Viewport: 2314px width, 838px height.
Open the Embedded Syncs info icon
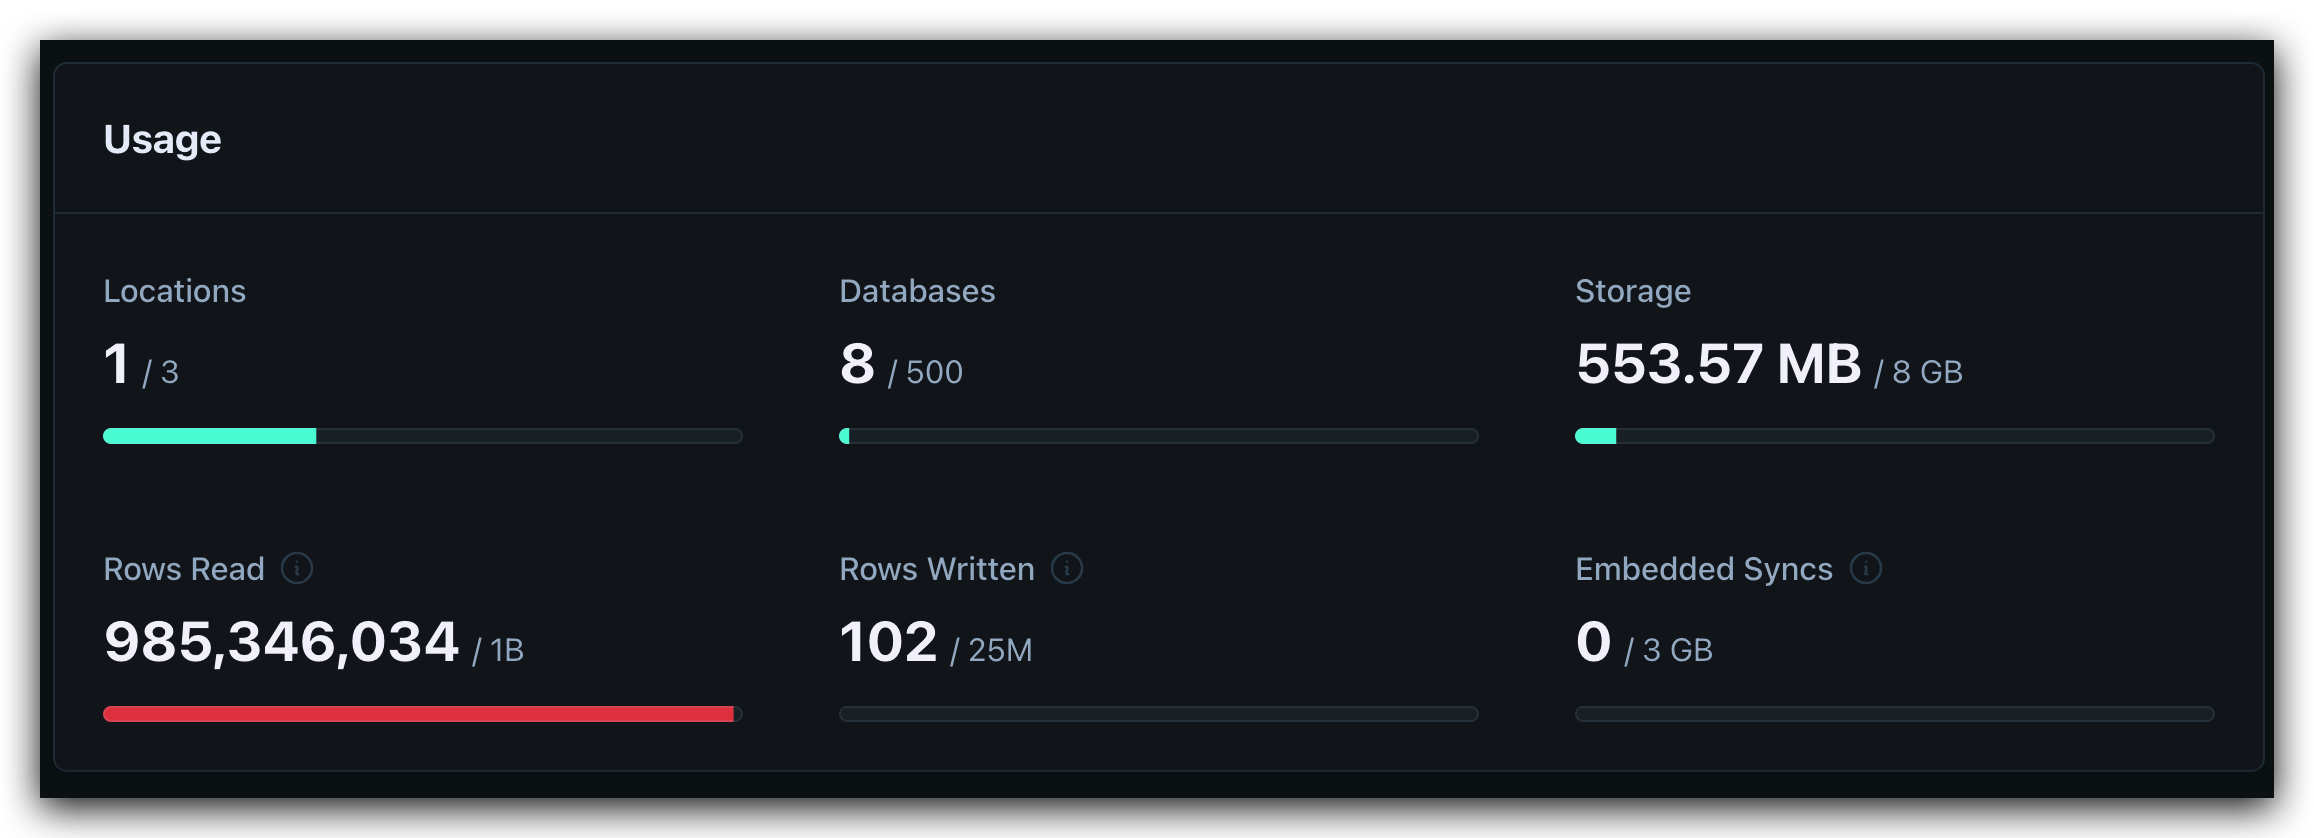[x=1866, y=568]
